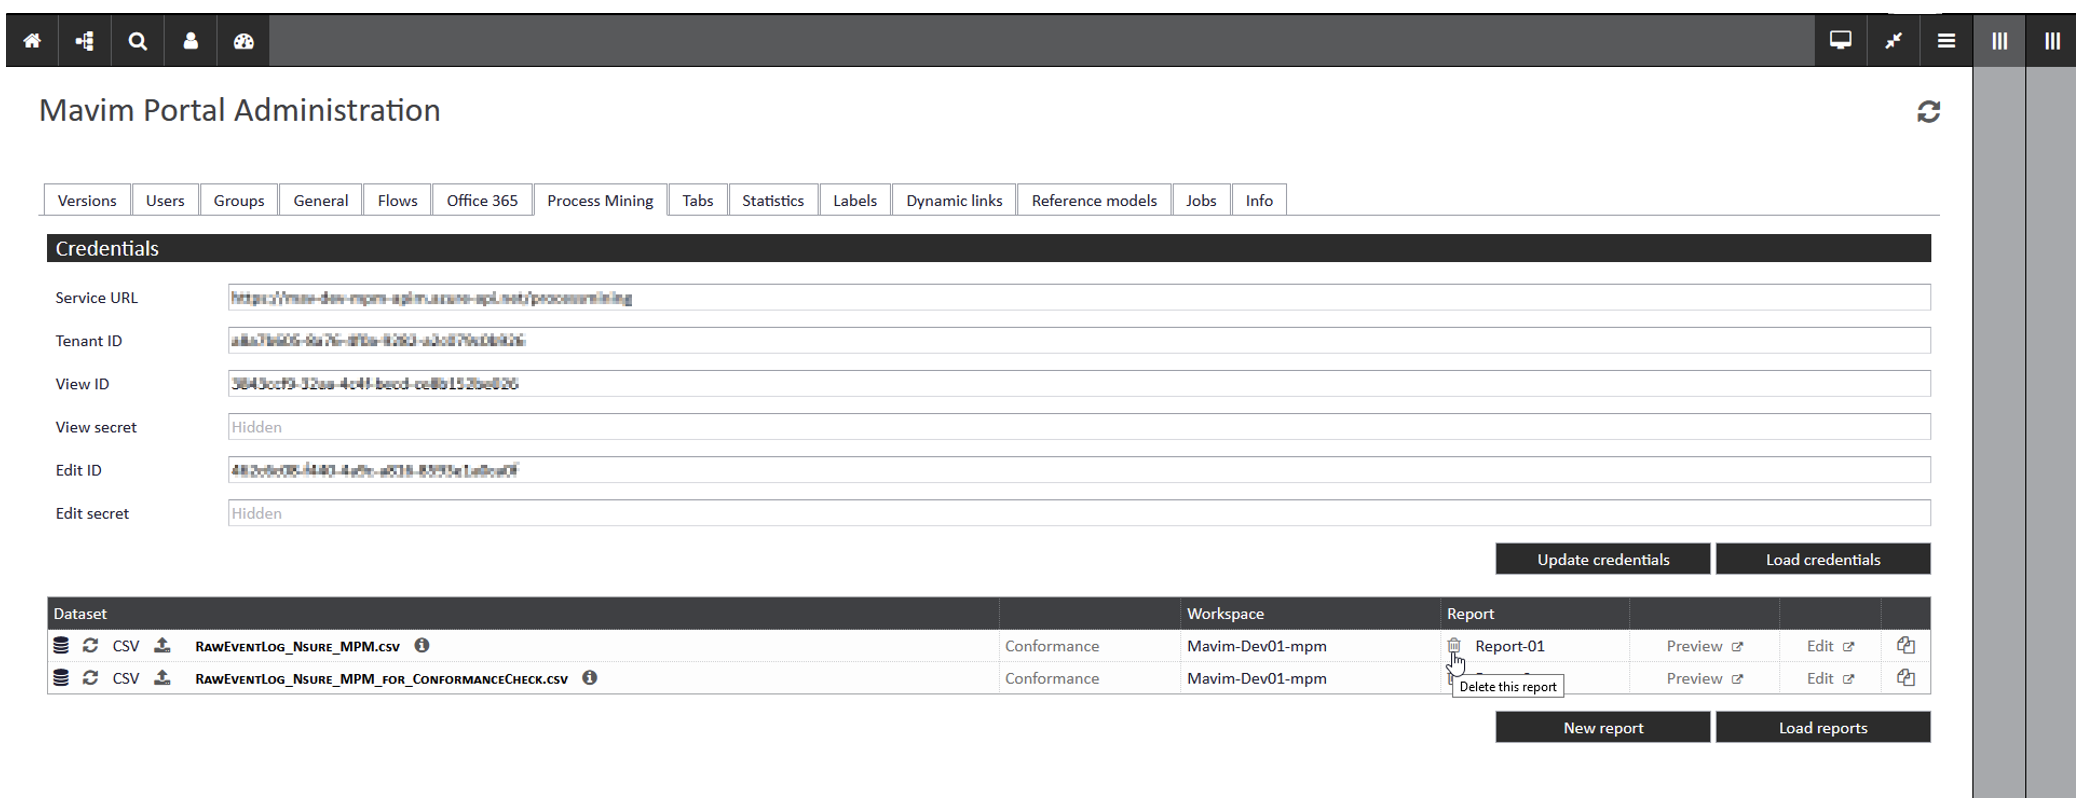Click the sync icon of the ConformanceCheck.csv row
The image size is (2098, 812).
90,678
